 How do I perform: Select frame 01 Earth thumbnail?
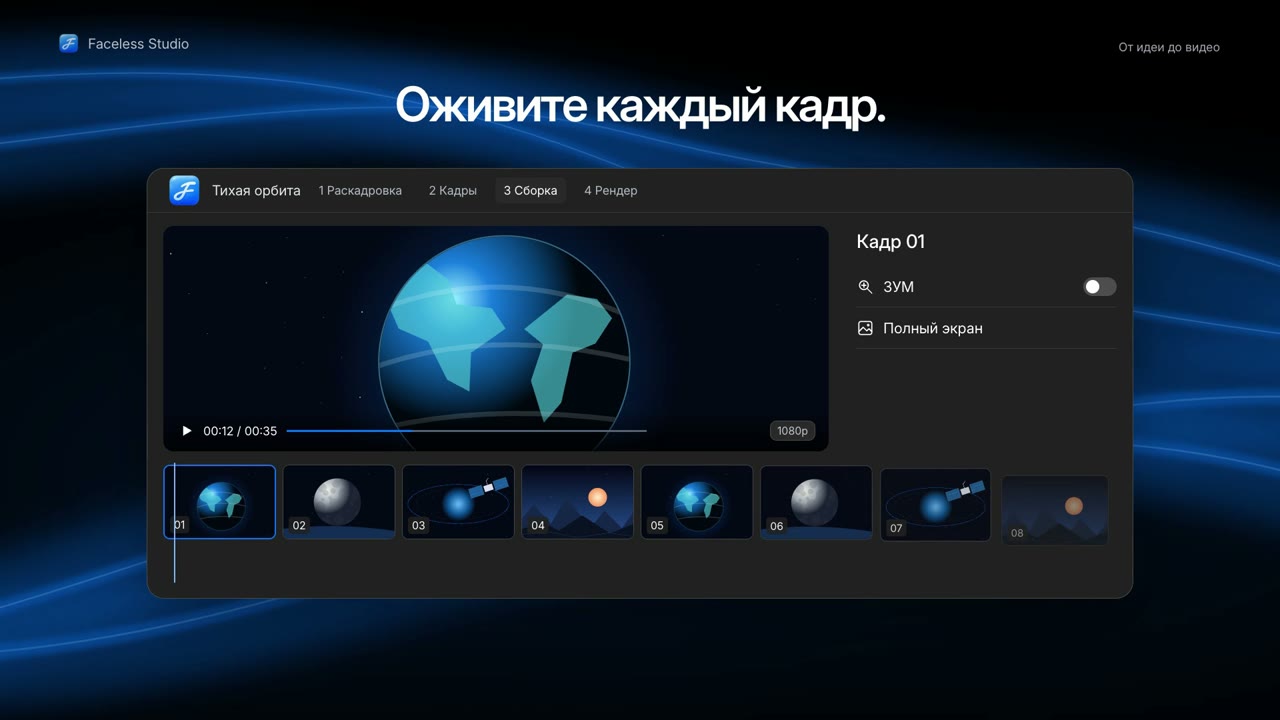(220, 502)
